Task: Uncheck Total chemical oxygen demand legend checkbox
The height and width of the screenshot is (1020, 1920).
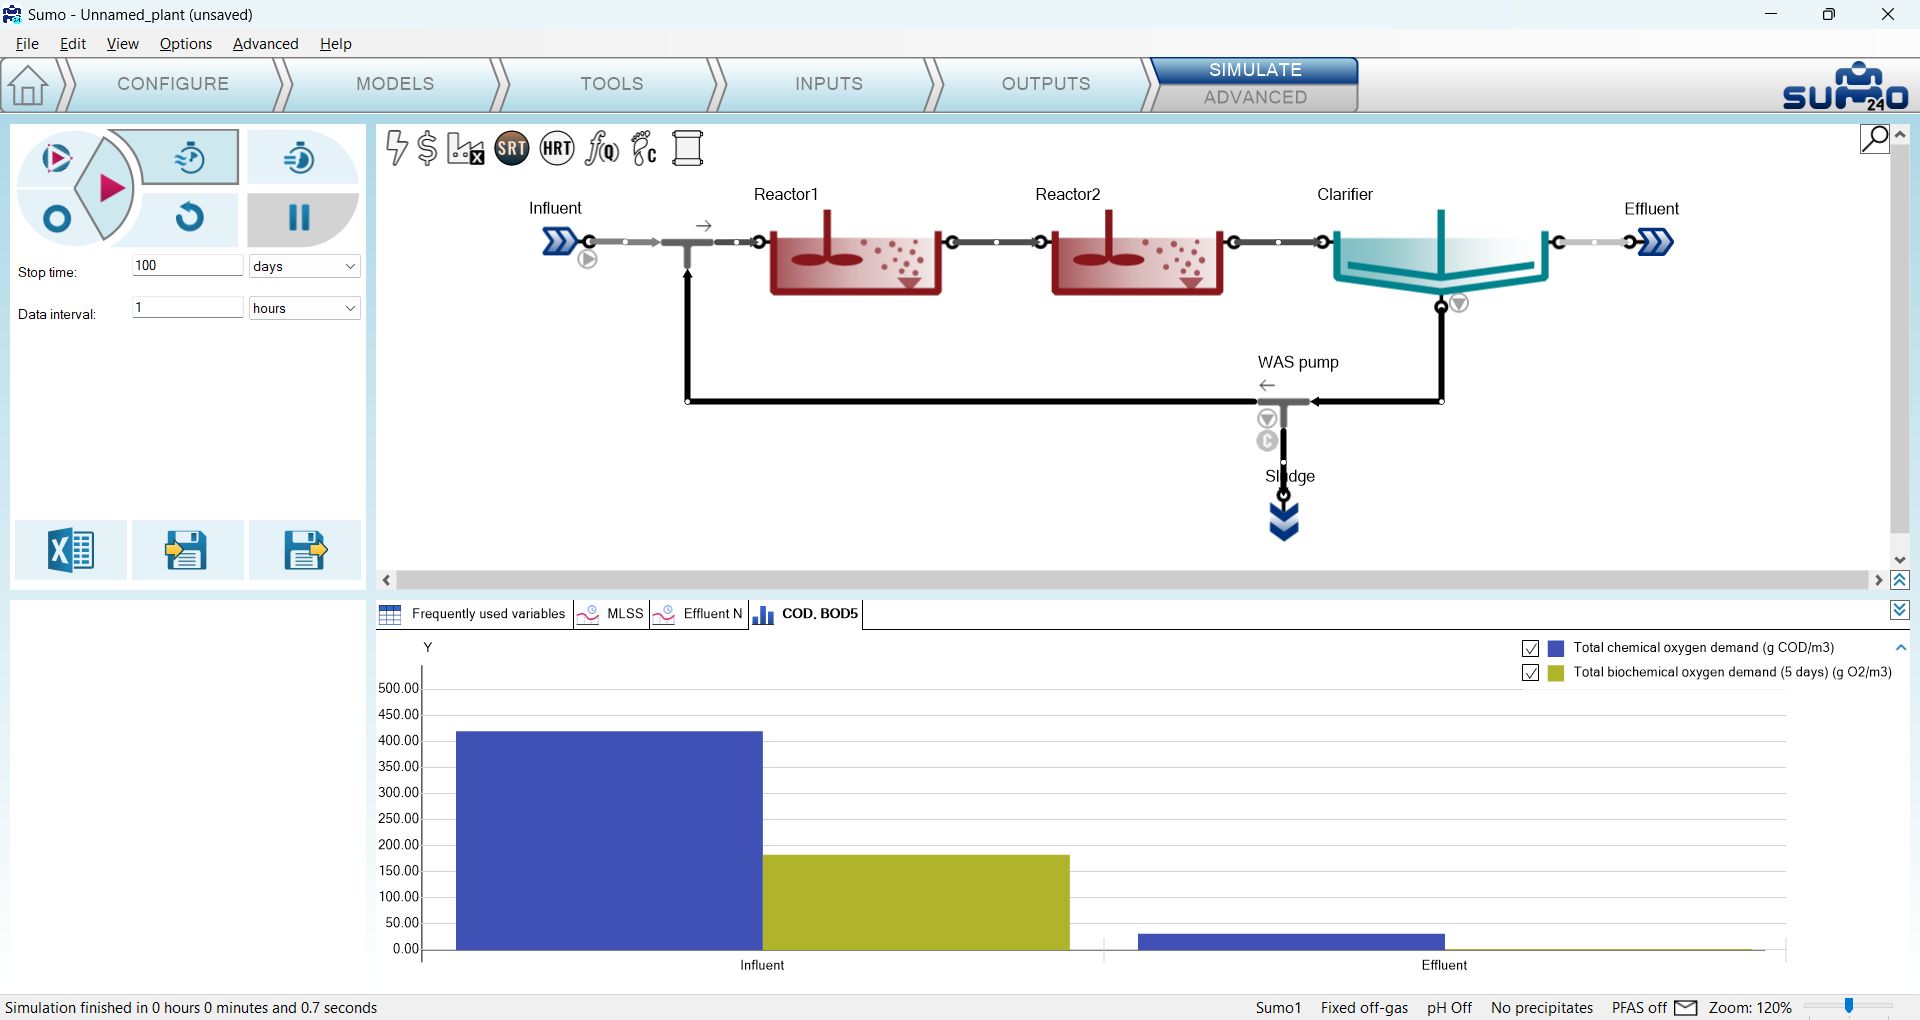Action: [x=1530, y=648]
